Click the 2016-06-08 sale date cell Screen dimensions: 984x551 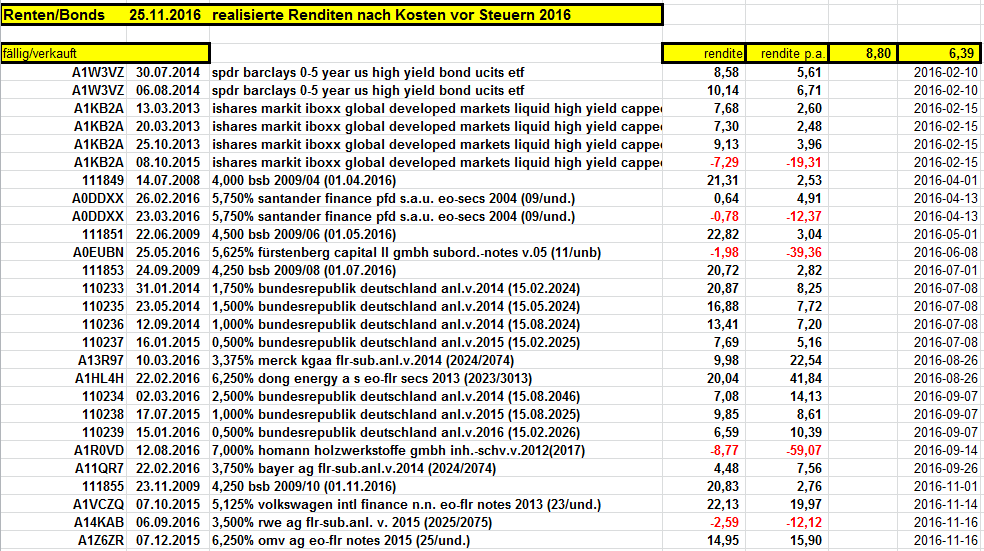pyautogui.click(x=939, y=252)
